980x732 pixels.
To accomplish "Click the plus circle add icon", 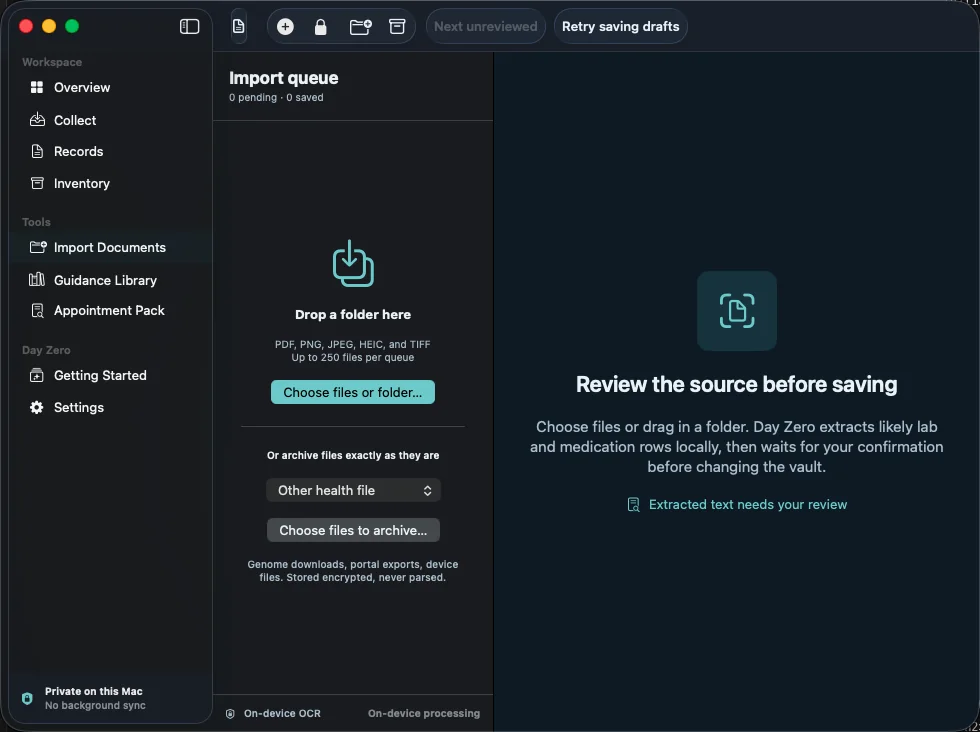I will (x=285, y=26).
